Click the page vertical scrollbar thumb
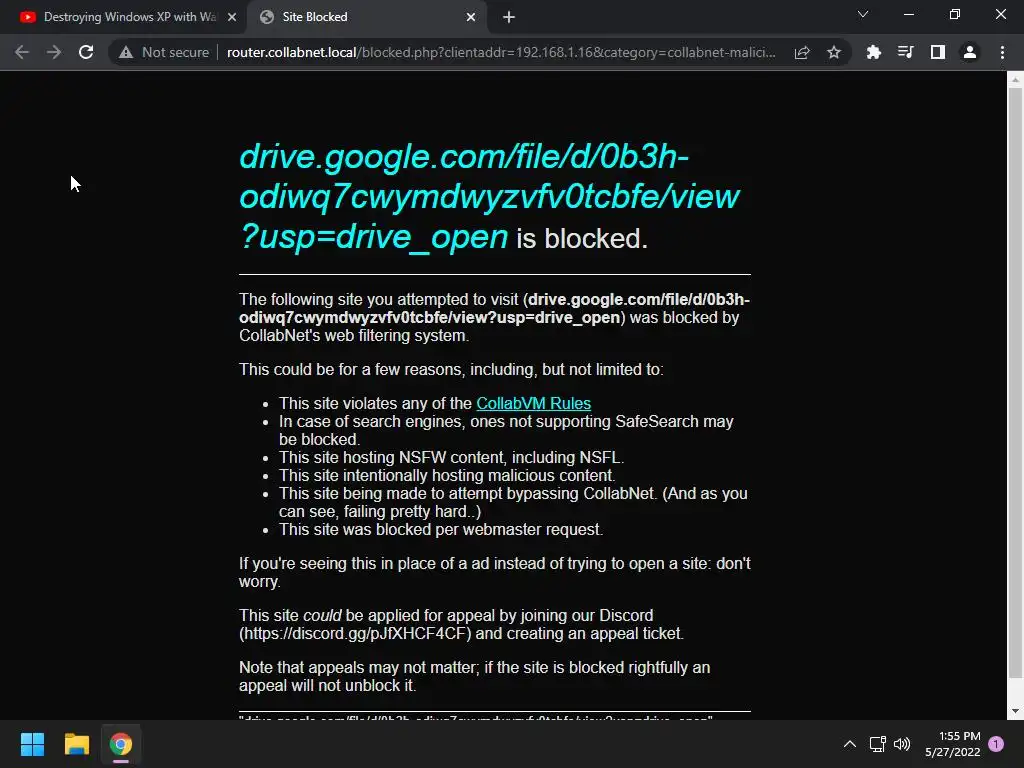The width and height of the screenshot is (1024, 768). [x=1015, y=382]
